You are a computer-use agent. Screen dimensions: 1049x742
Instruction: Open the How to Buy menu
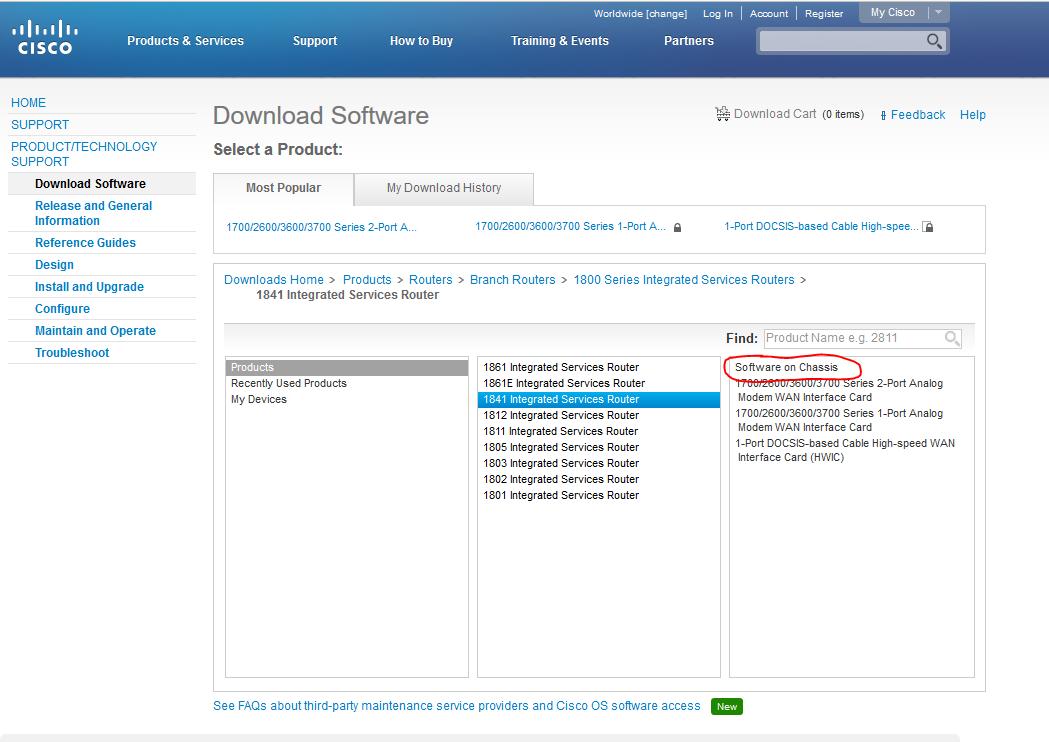point(421,41)
